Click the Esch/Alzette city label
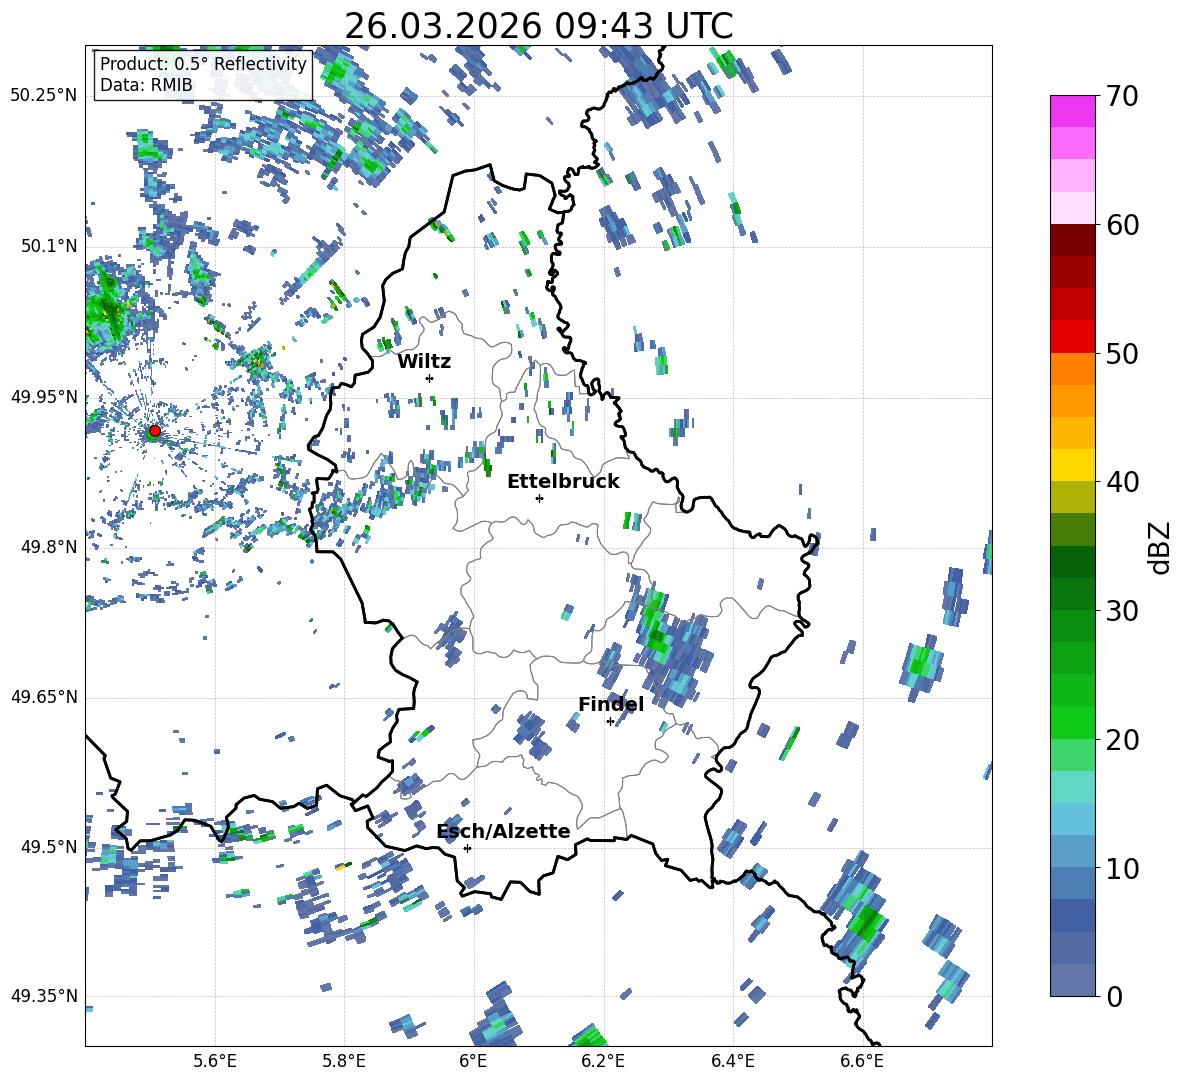This screenshot has width=1184, height=1081. [x=504, y=831]
